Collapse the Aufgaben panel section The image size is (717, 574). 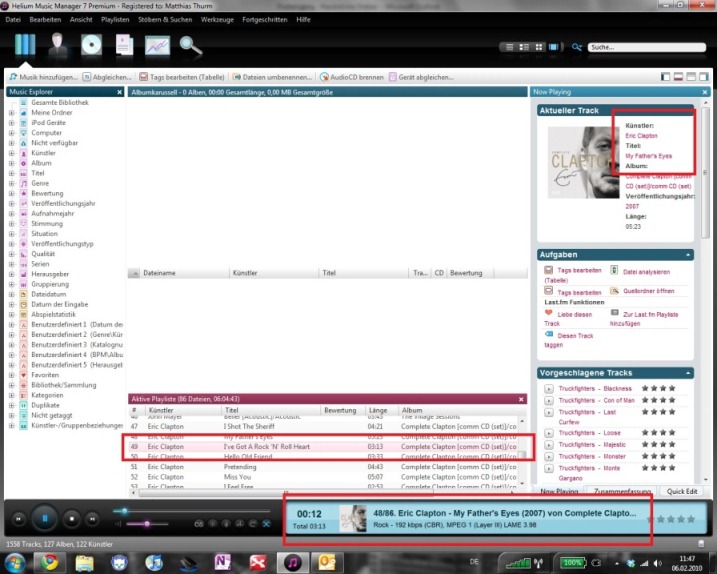[x=688, y=255]
